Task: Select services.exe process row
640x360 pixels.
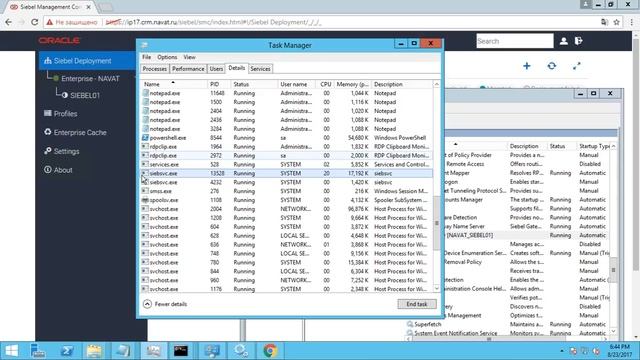Action: click(287, 164)
